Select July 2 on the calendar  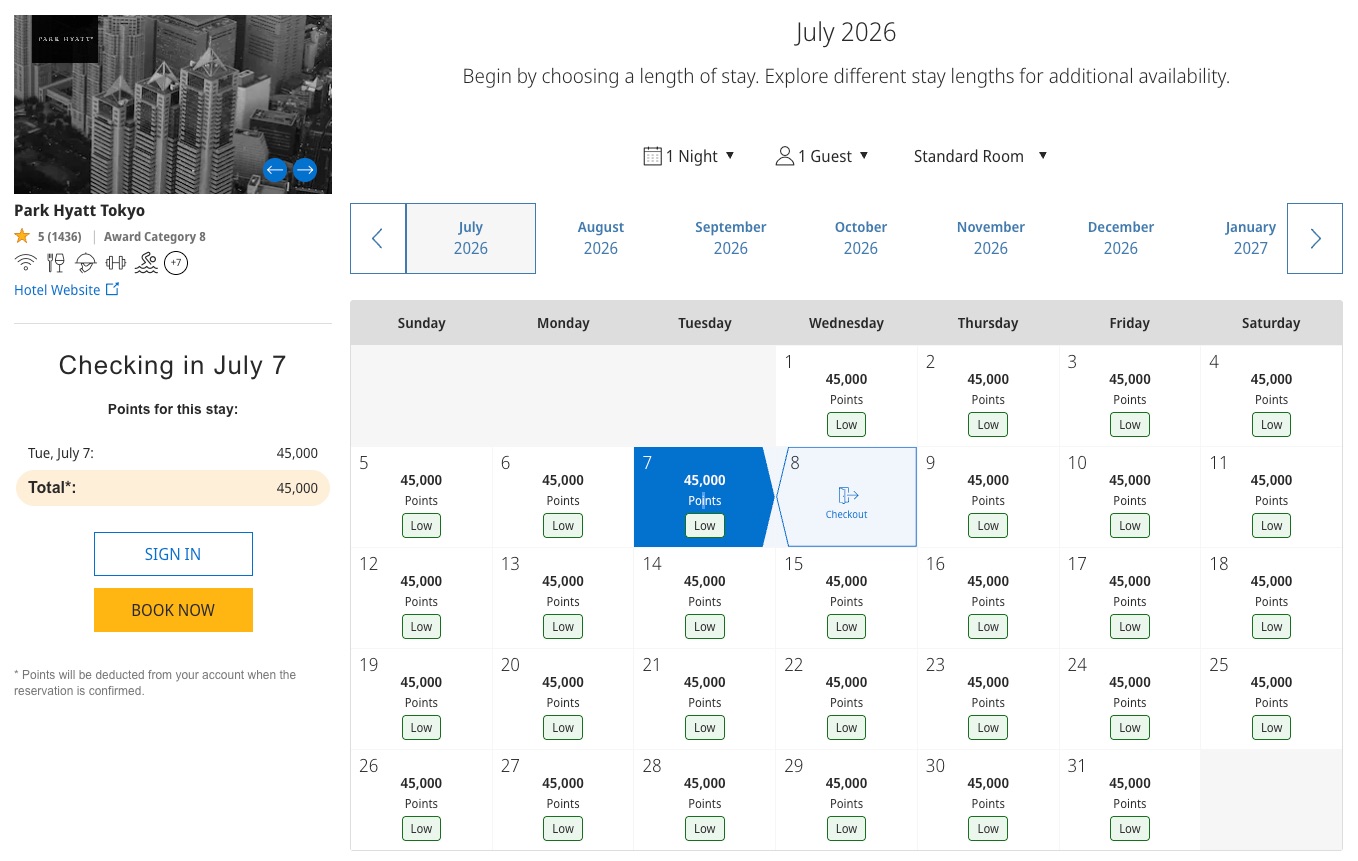(x=988, y=396)
